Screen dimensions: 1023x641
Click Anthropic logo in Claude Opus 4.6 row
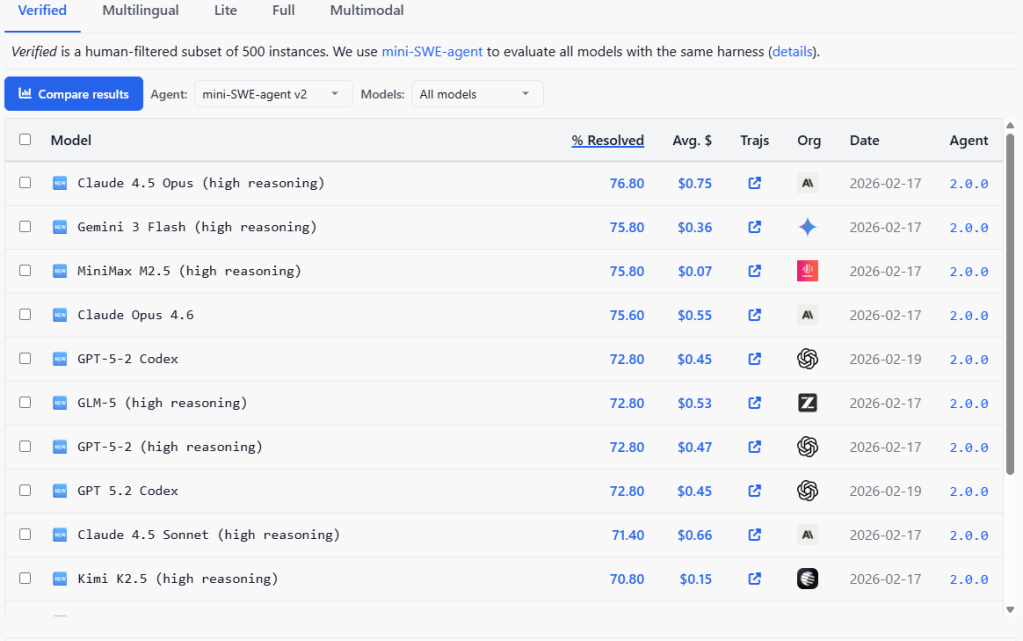click(808, 315)
